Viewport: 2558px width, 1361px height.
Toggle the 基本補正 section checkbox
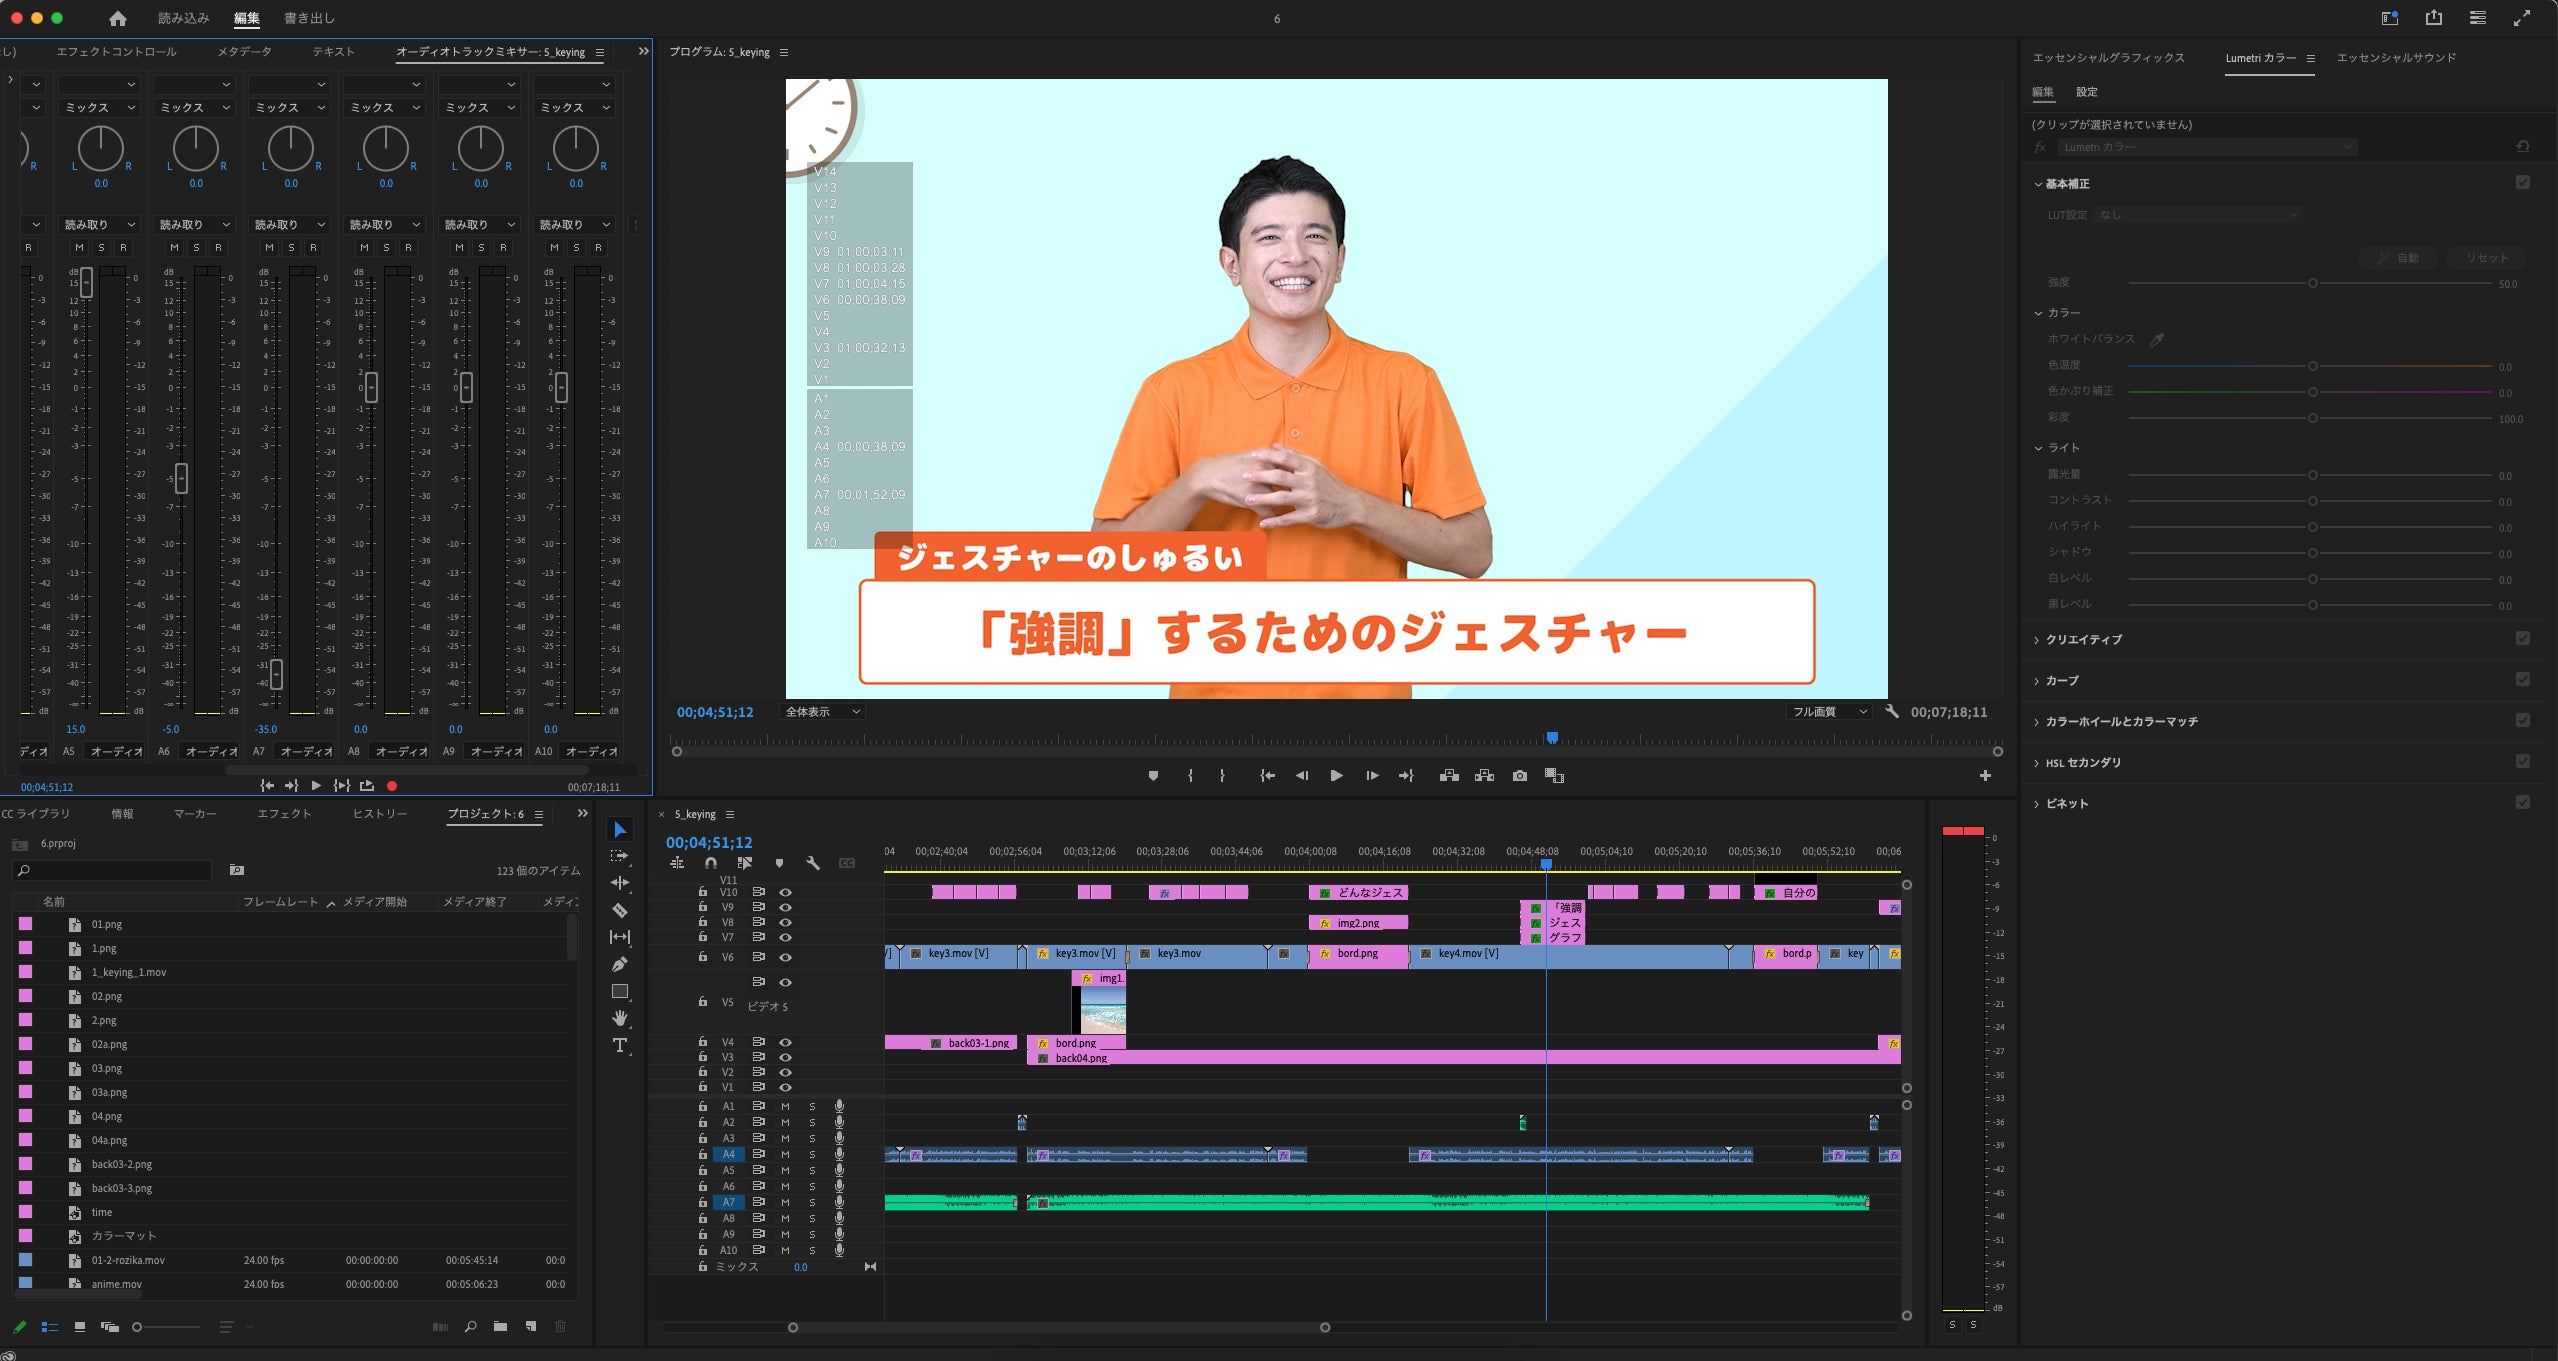pos(2522,182)
